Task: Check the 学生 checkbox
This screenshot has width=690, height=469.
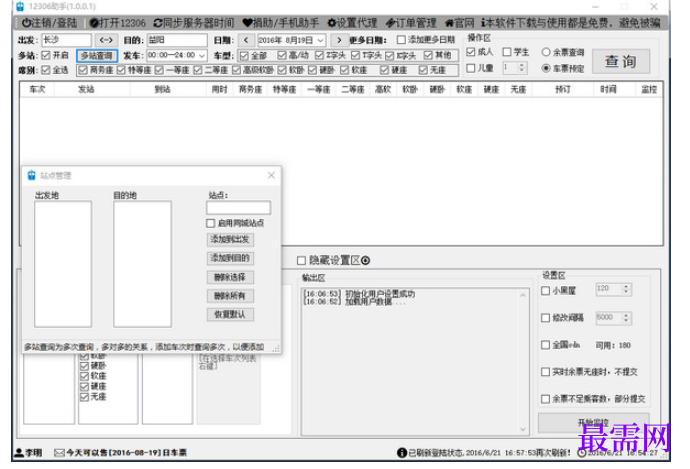Action: (507, 52)
